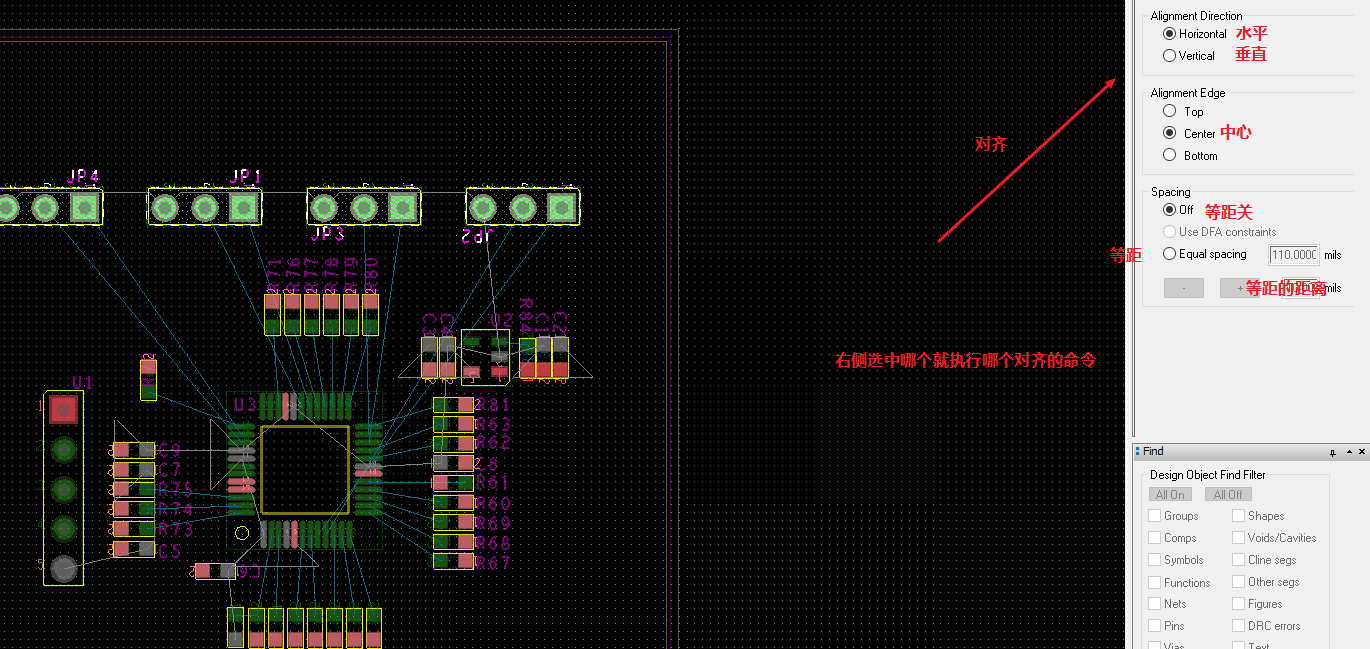The height and width of the screenshot is (649, 1370).
Task: Close the Find panel
Action: 1360,451
